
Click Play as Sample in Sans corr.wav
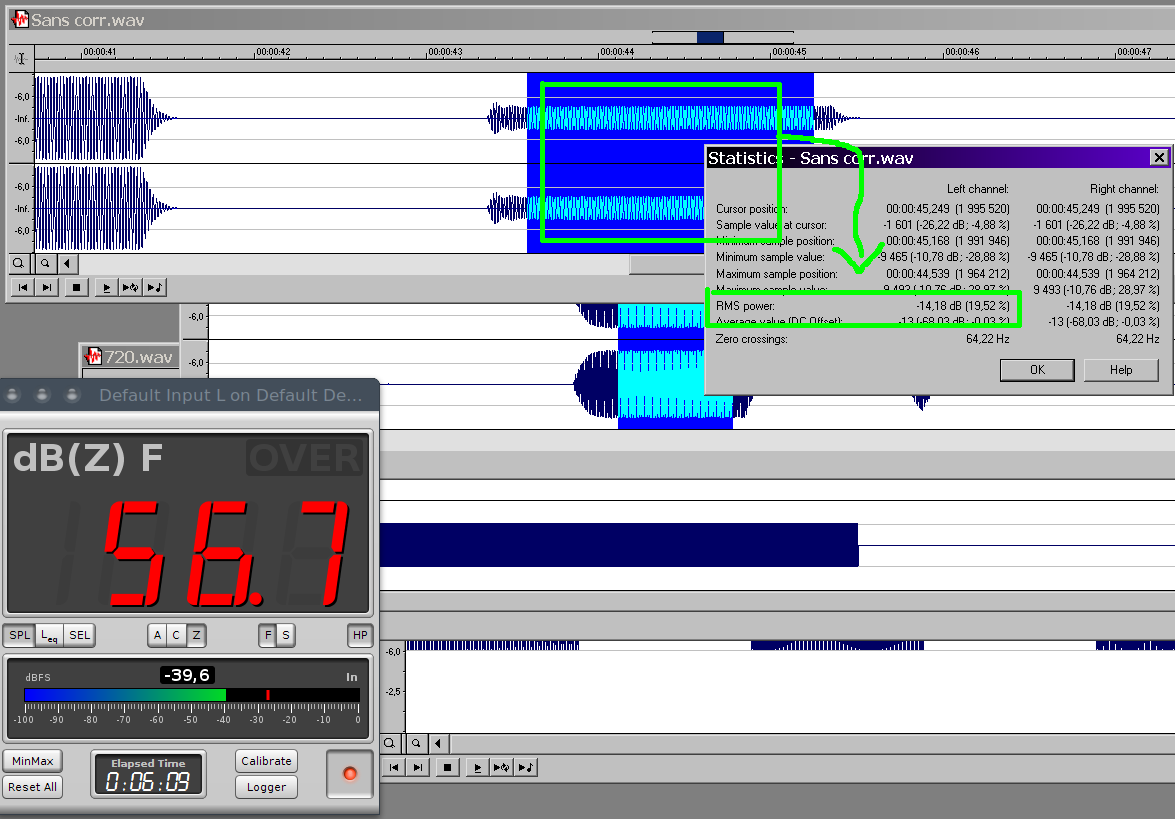pyautogui.click(x=155, y=288)
